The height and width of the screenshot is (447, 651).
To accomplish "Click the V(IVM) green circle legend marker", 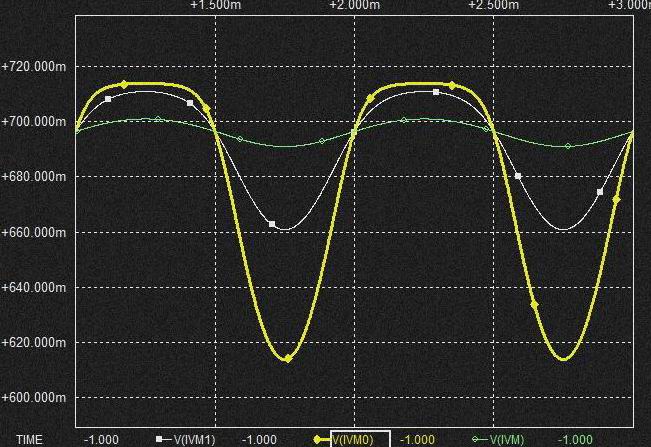I will coord(478,439).
